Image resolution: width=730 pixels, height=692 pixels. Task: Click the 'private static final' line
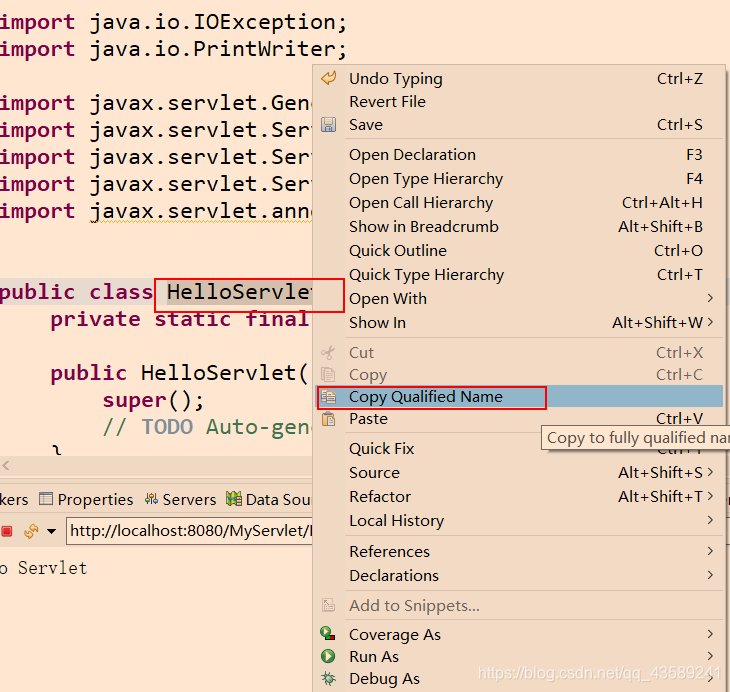179,319
